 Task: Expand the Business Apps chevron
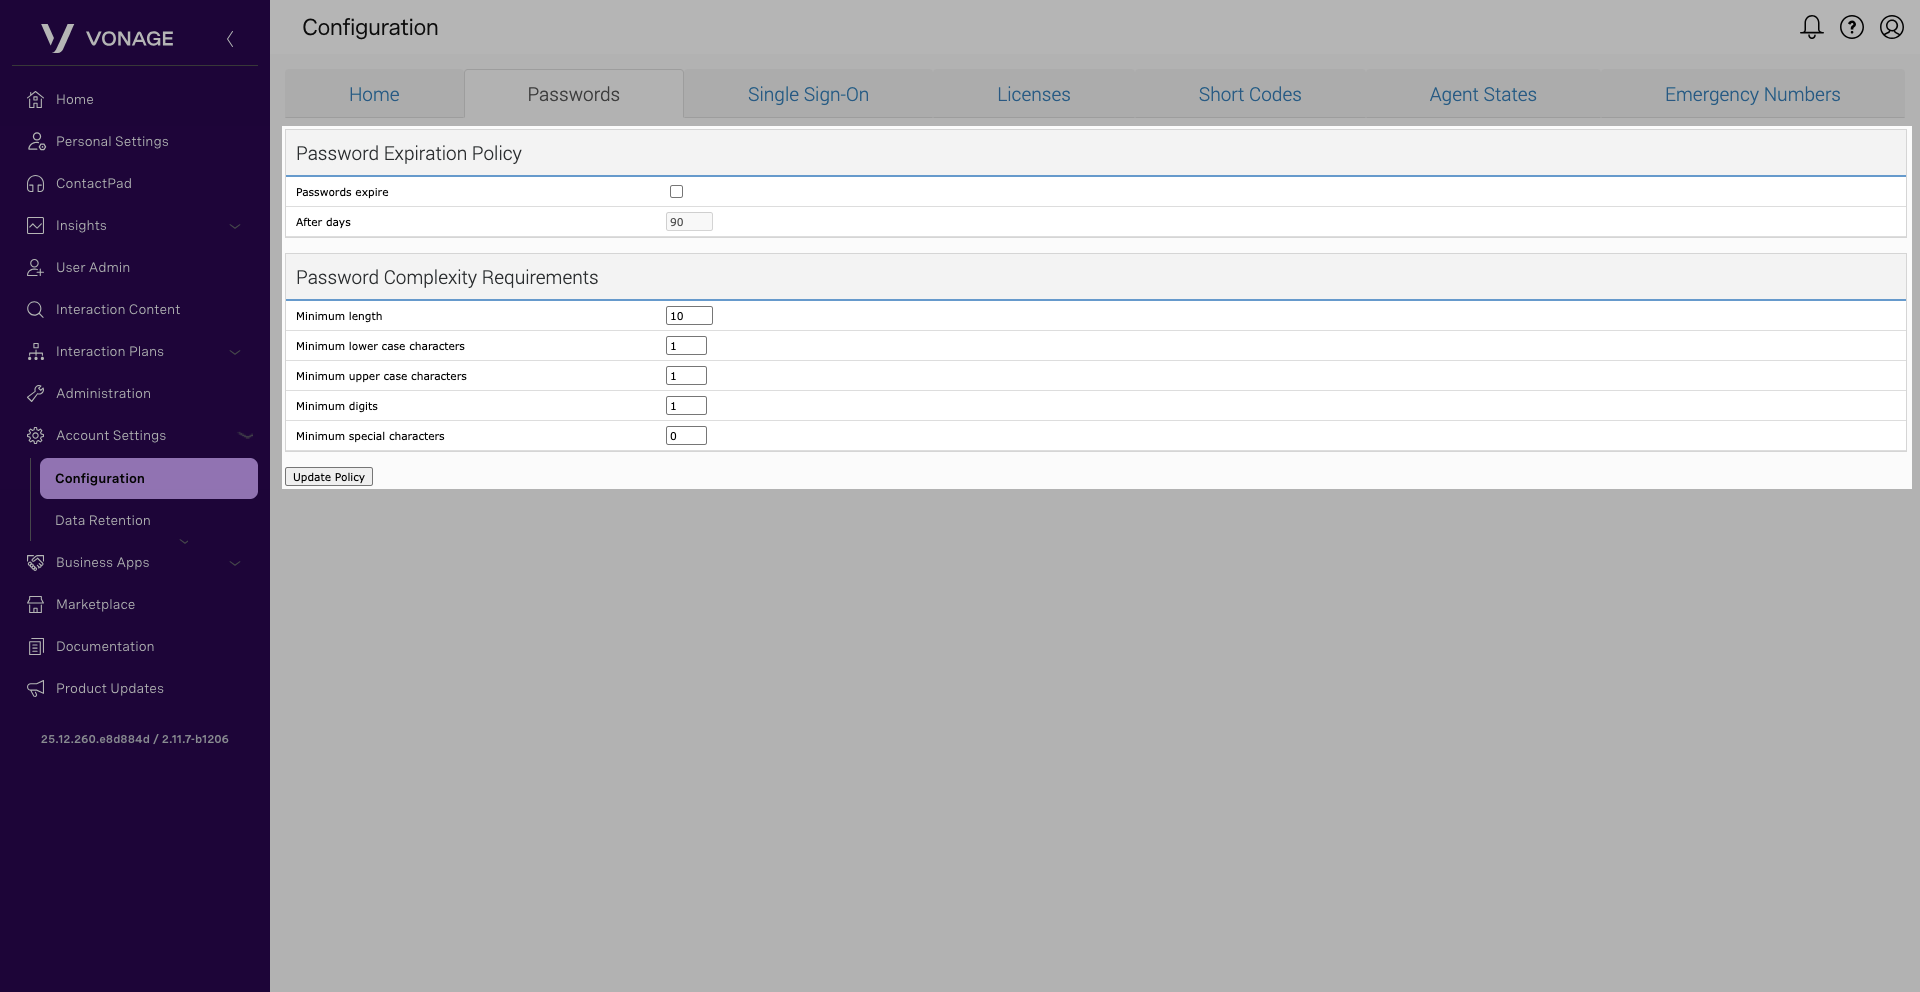pos(235,563)
